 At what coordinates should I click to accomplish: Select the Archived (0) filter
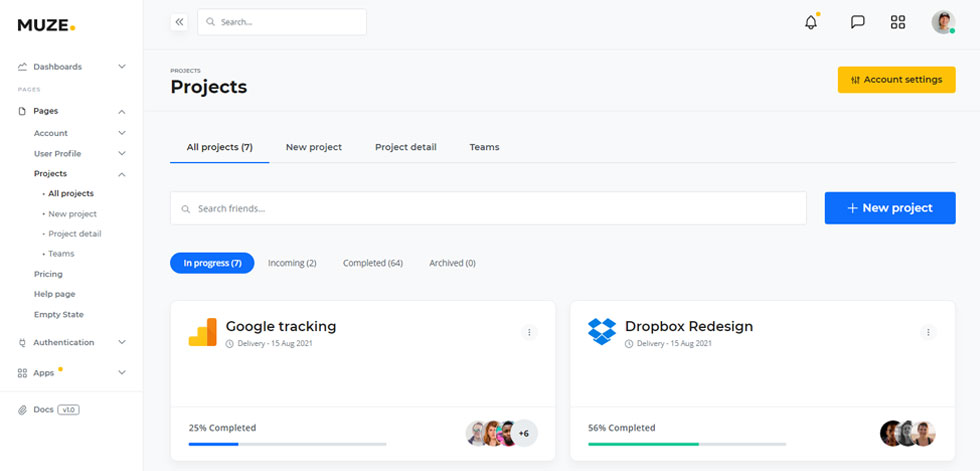[452, 263]
